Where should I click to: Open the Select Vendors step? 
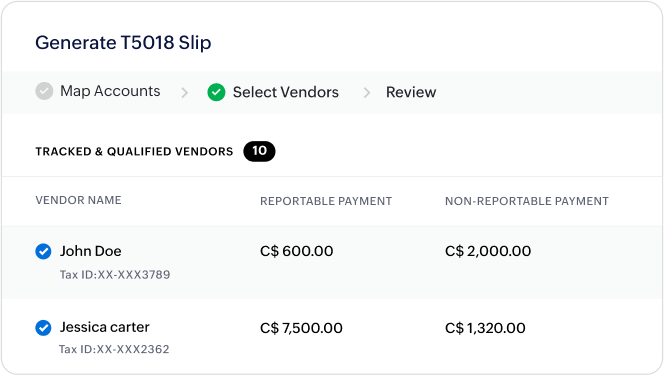(286, 92)
